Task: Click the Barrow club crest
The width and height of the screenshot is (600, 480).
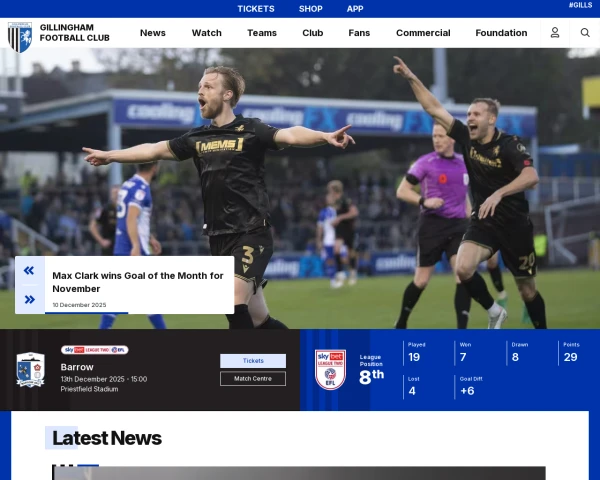Action: click(x=30, y=369)
